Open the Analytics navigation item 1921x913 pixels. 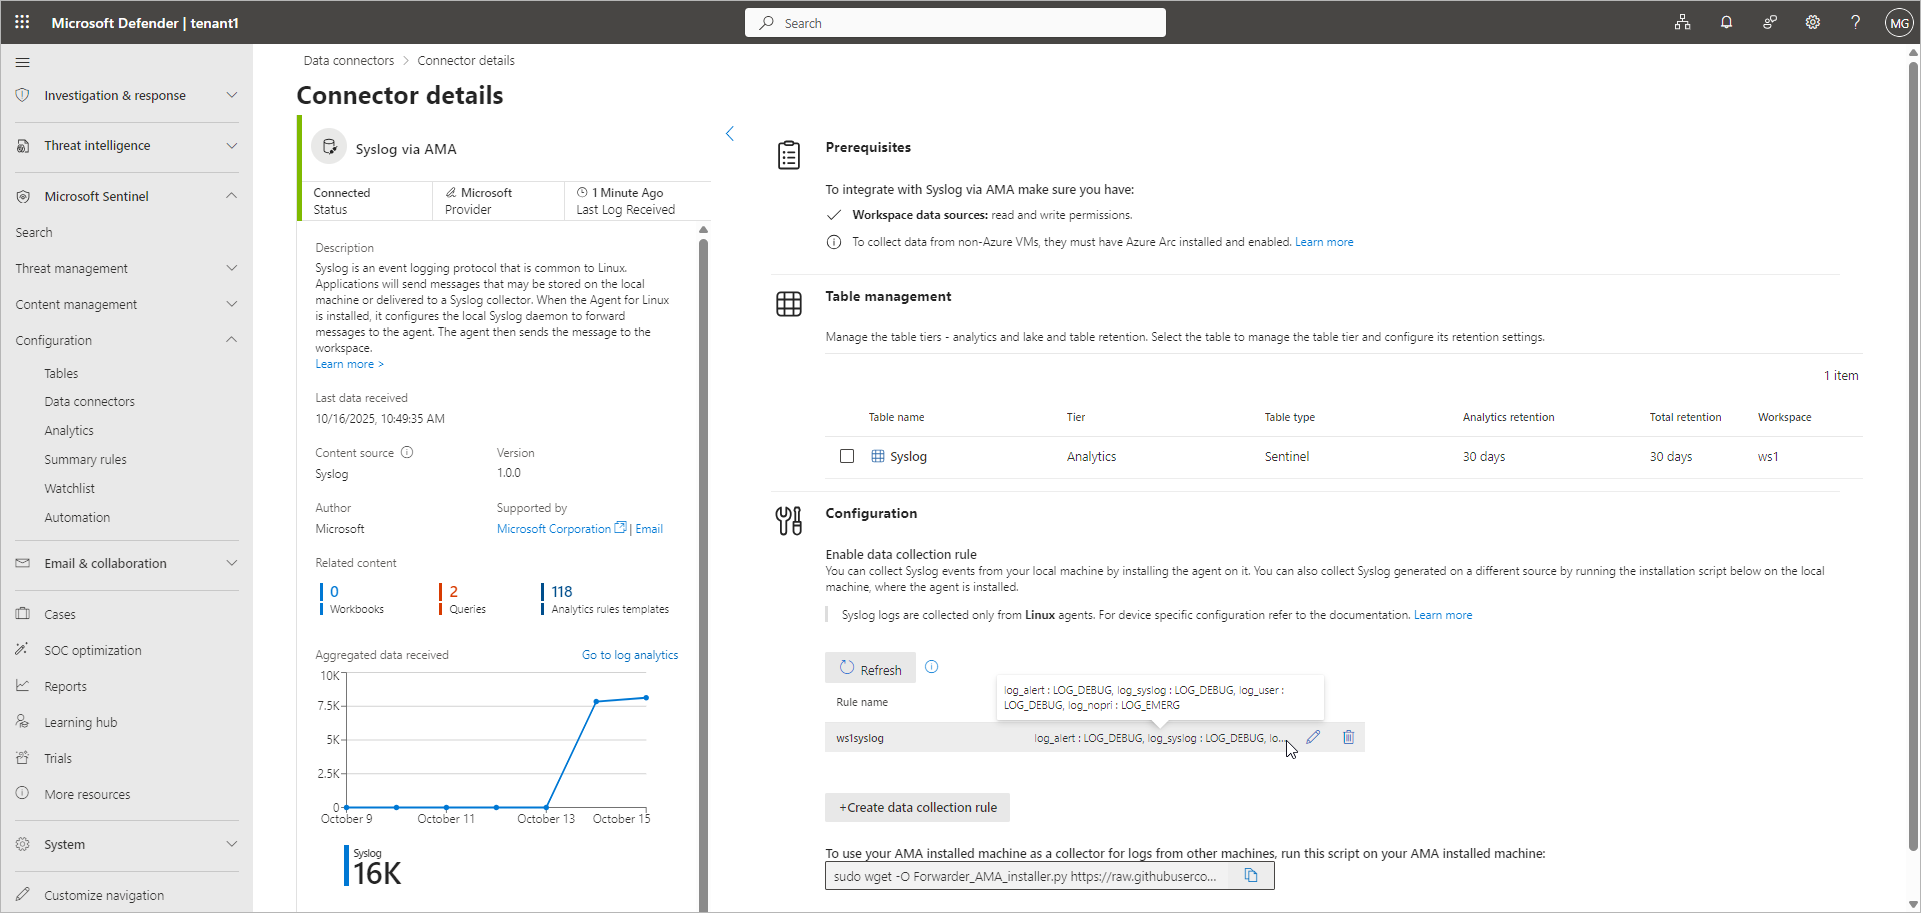click(69, 431)
